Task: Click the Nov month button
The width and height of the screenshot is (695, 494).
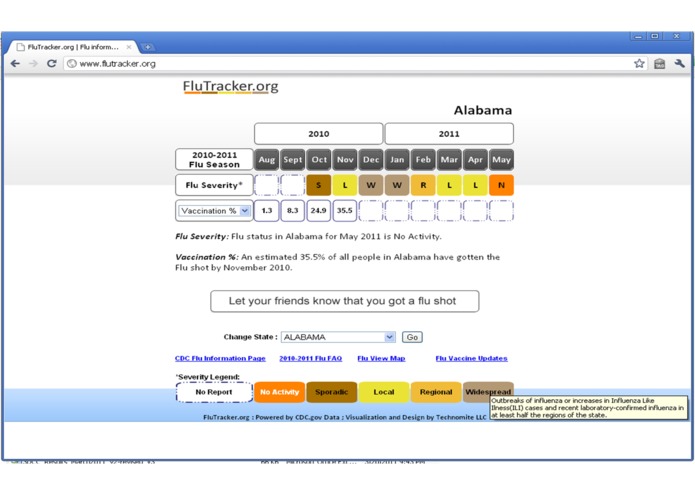Action: coord(345,159)
